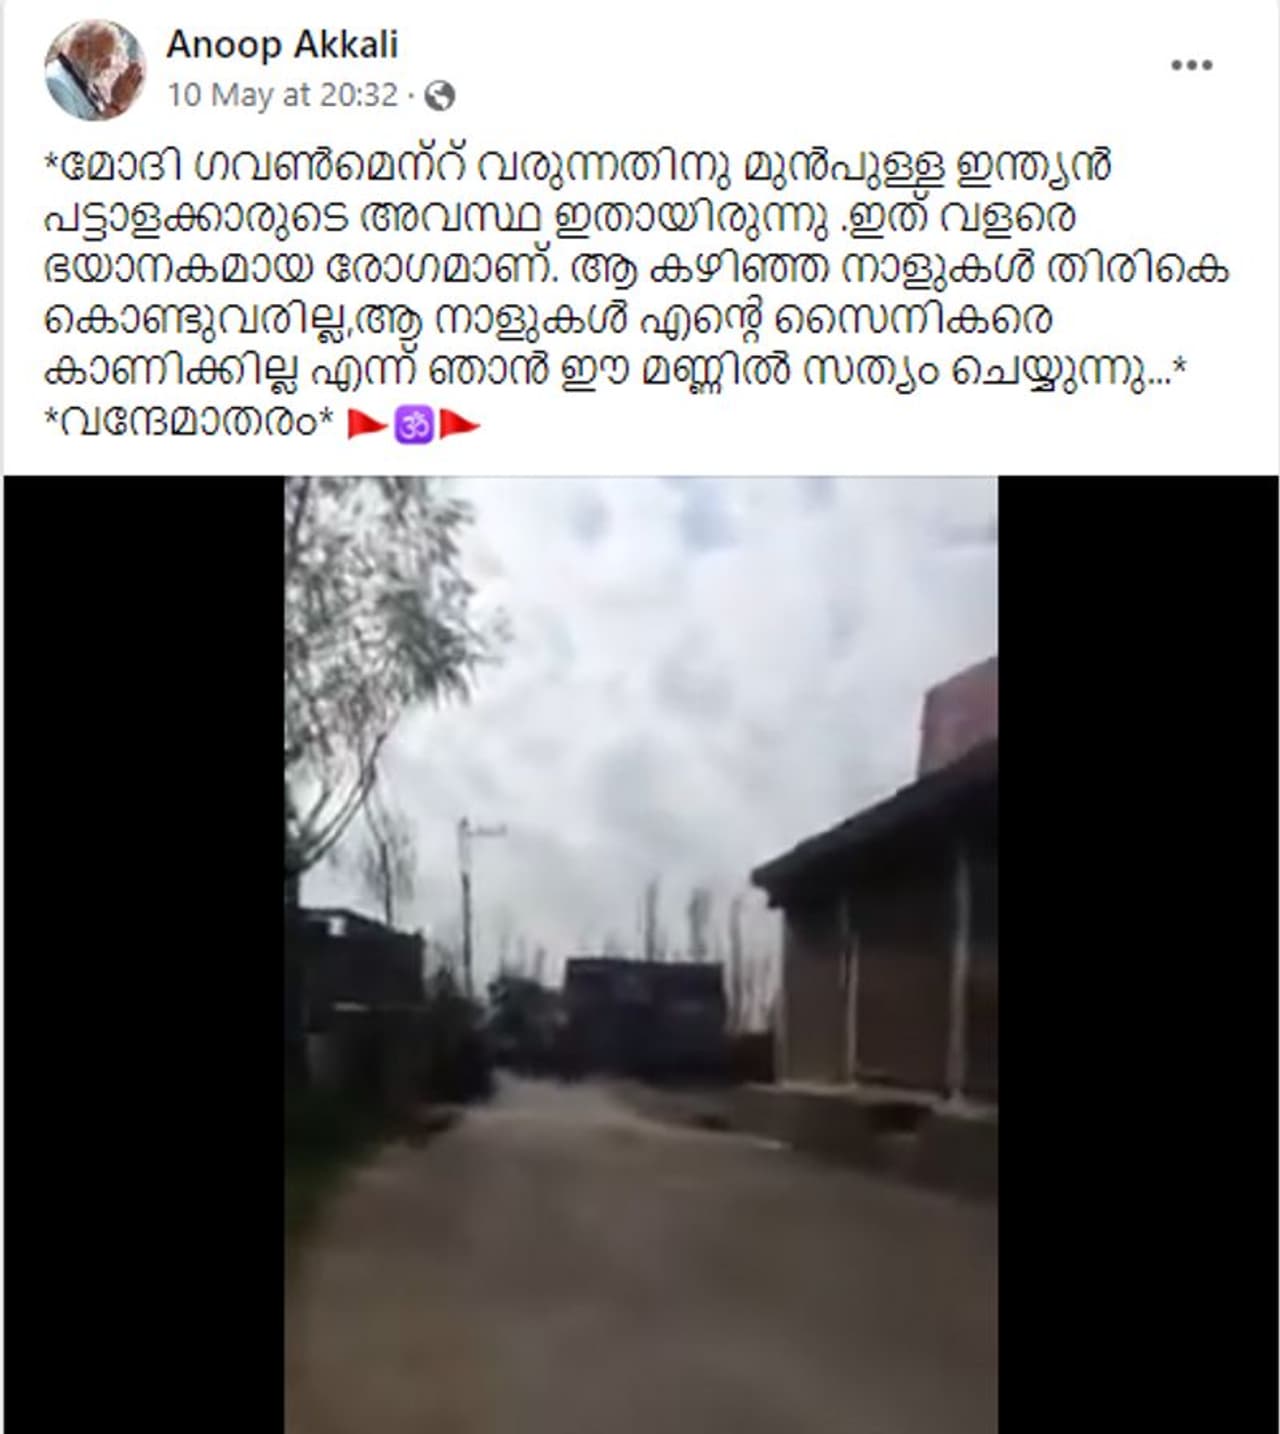Play the embedded street video
Viewport: 1280px width, 1434px height.
click(x=641, y=955)
